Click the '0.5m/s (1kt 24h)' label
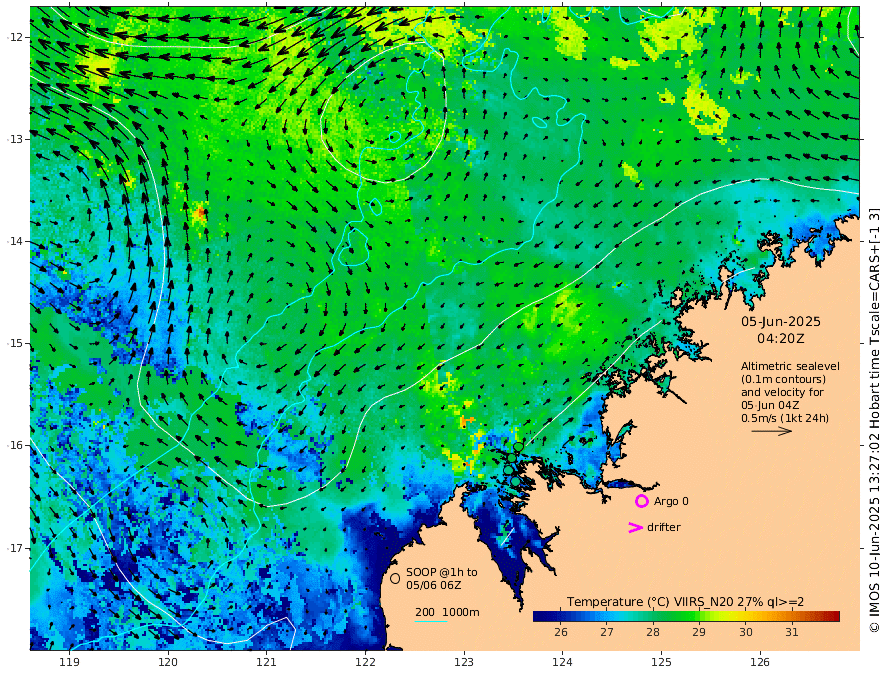Image resolution: width=880 pixels, height=680 pixels. pos(785,418)
